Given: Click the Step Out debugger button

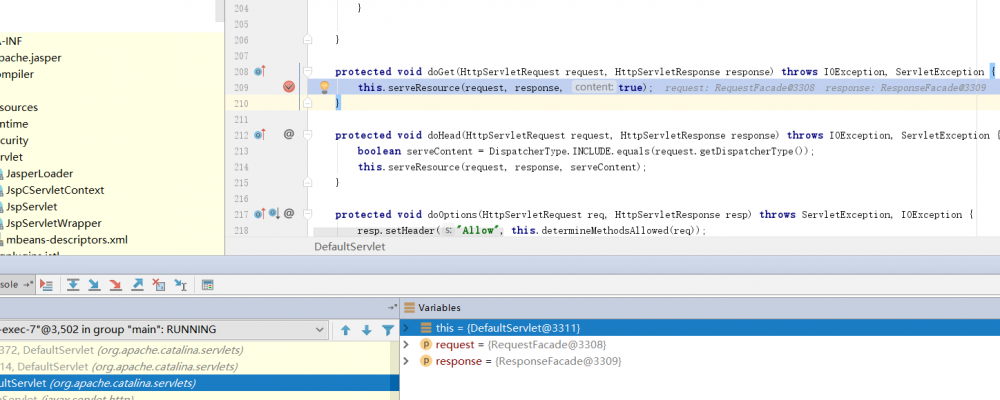Looking at the screenshot, I should 137,285.
